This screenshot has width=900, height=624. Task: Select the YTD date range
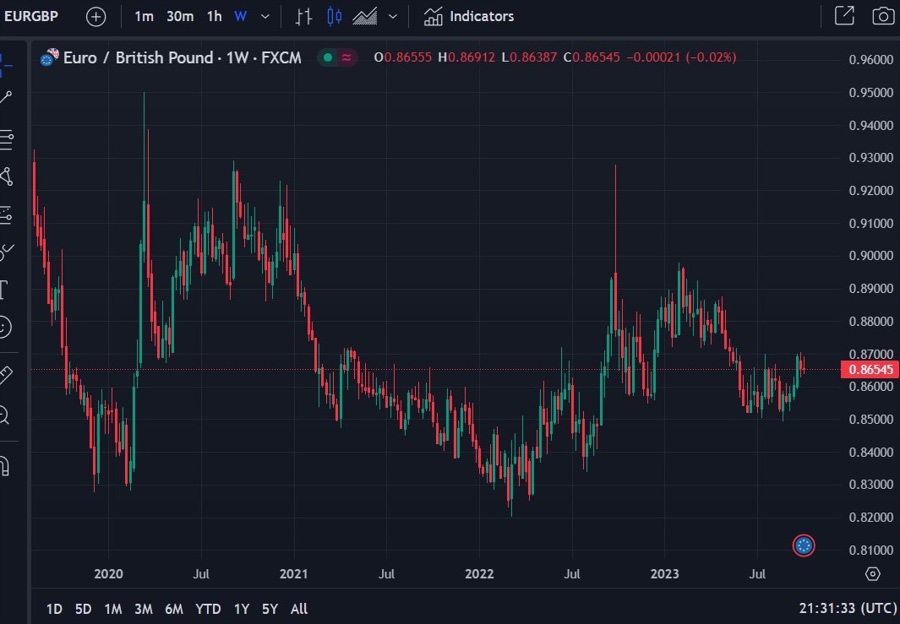click(x=208, y=609)
